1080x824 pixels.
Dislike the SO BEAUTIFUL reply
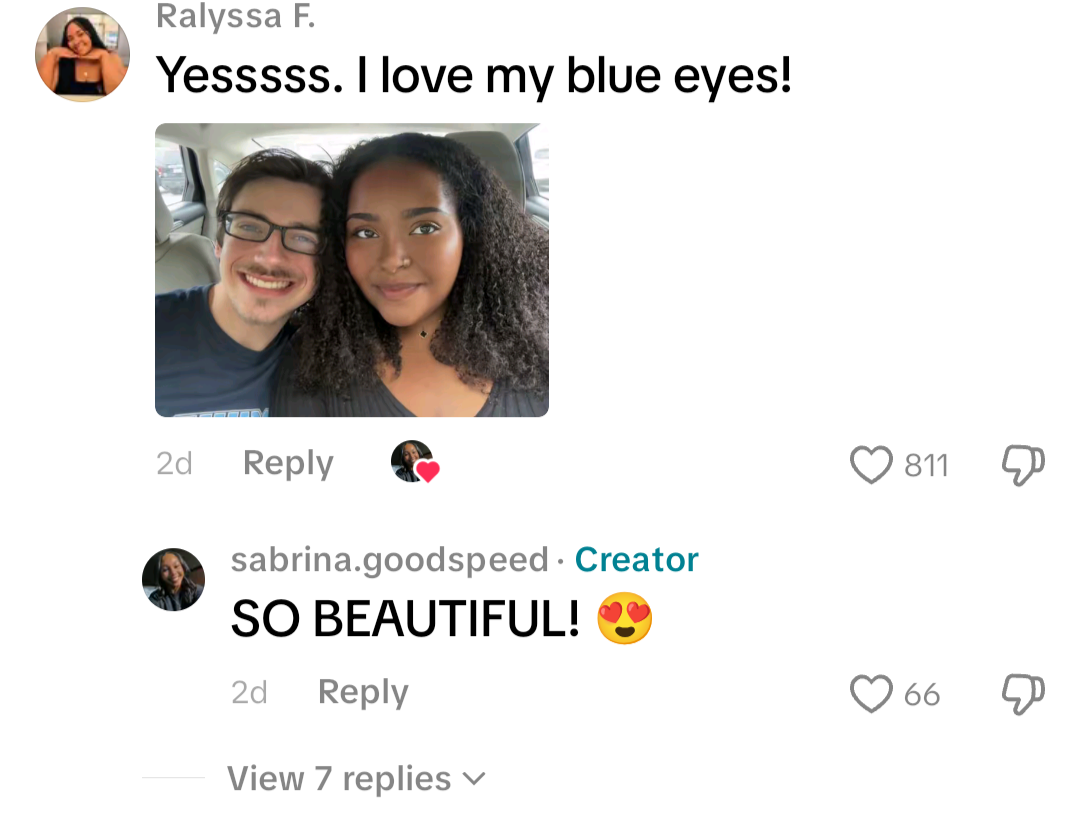click(1024, 694)
